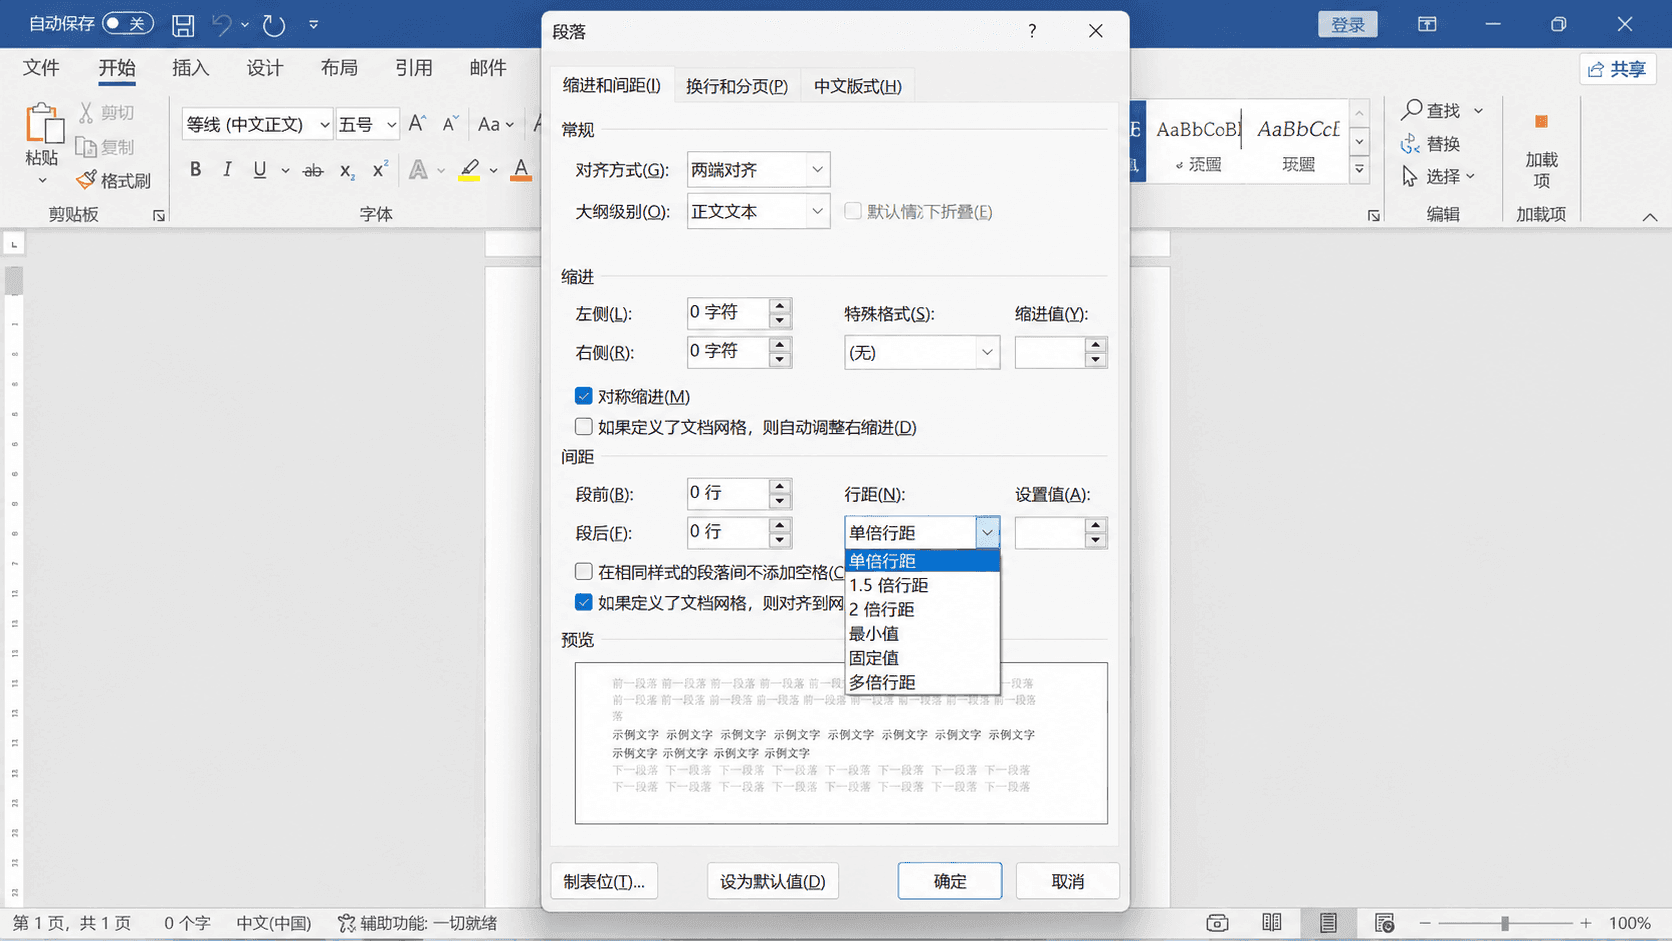
Task: Click the Cut (剪切) scissors icon
Action: pyautogui.click(x=86, y=112)
